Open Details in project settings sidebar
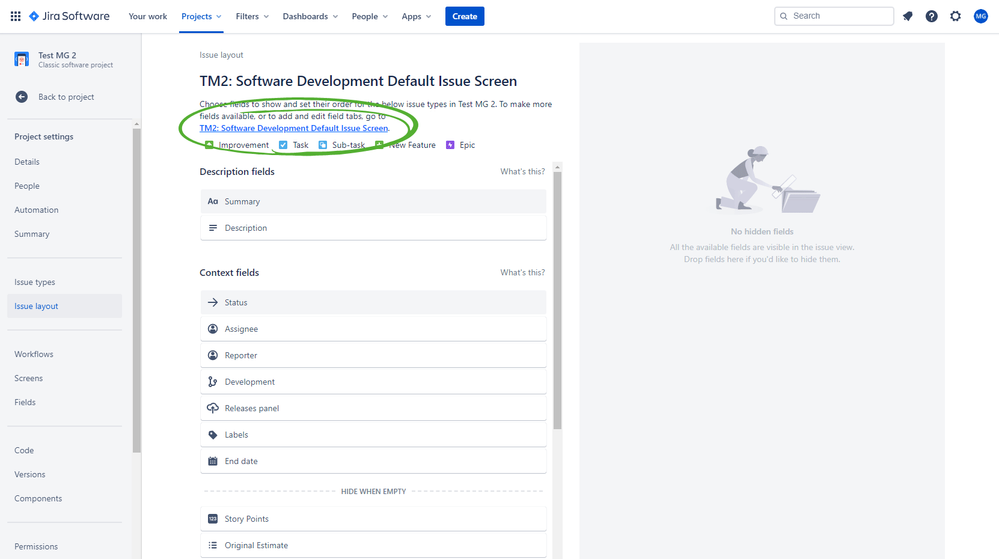 point(27,162)
